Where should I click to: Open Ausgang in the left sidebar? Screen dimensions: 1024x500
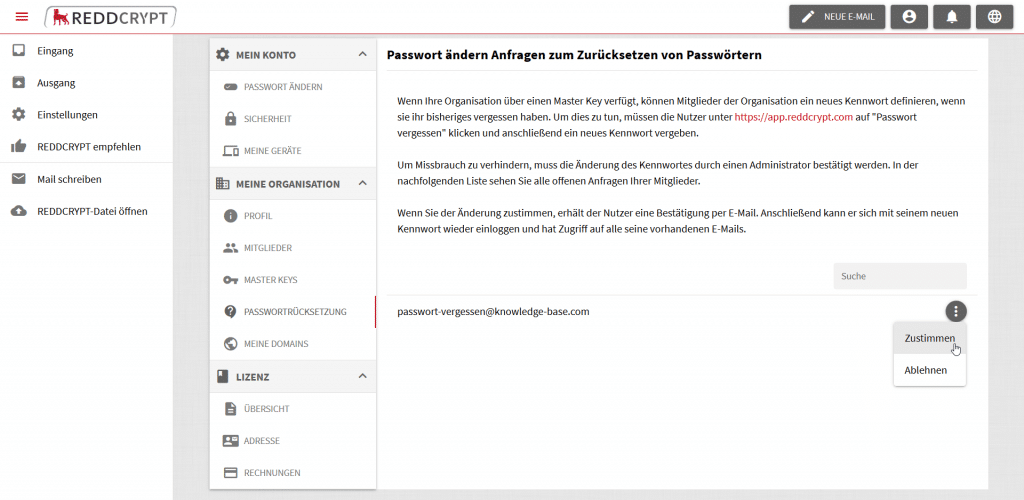tap(55, 83)
